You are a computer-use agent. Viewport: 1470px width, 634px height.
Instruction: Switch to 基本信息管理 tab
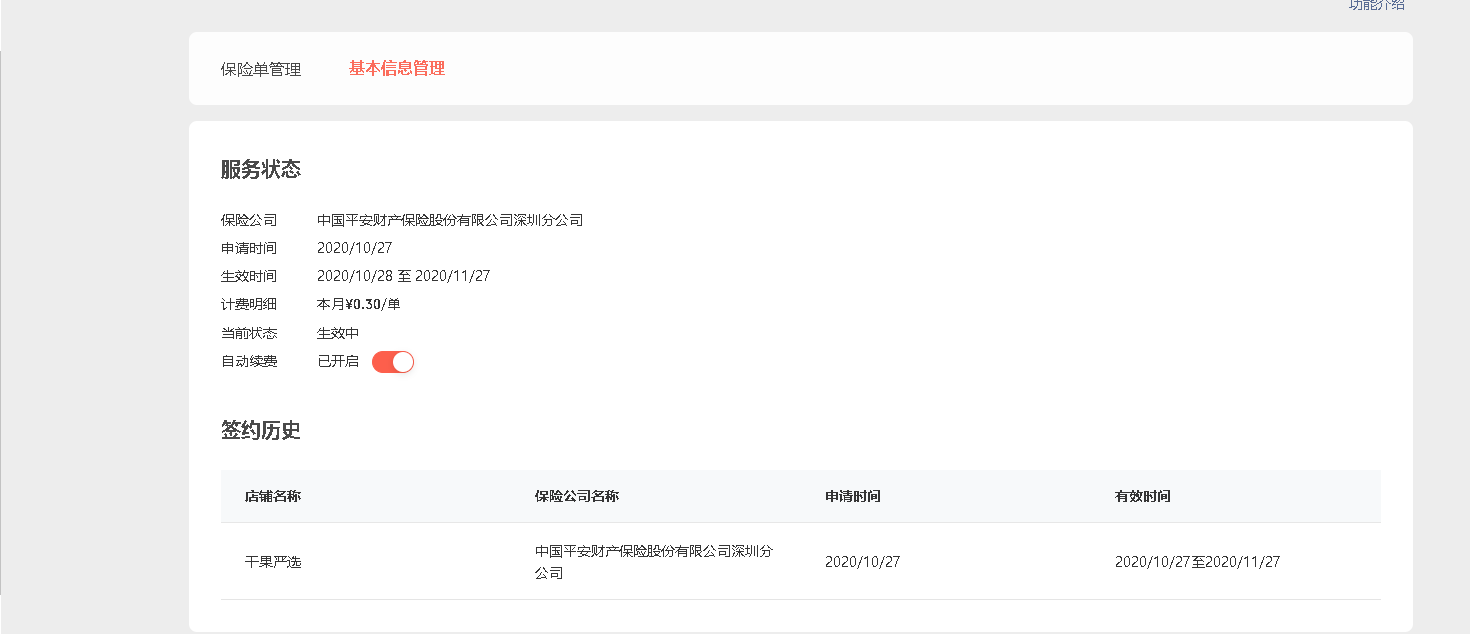397,68
